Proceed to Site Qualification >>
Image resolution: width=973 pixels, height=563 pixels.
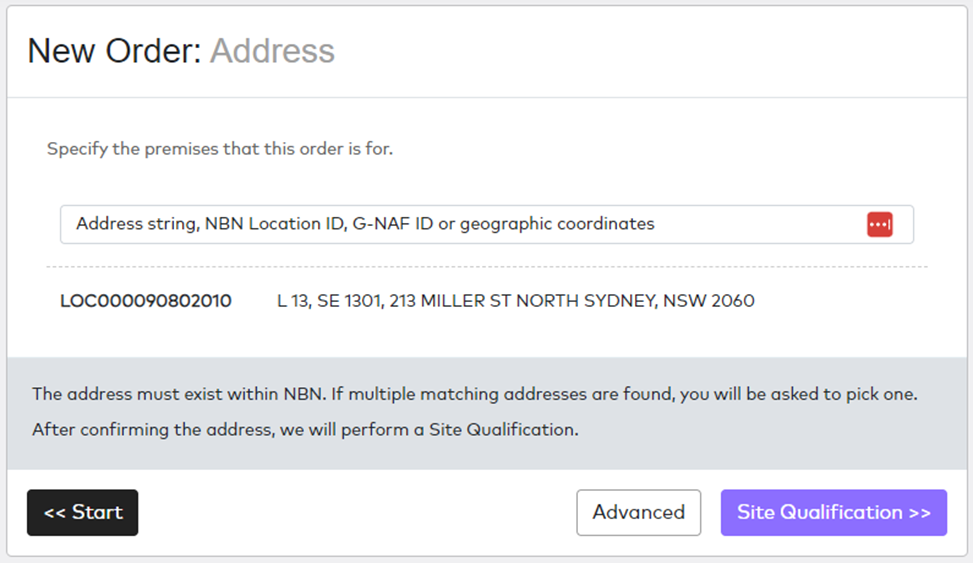coord(834,513)
